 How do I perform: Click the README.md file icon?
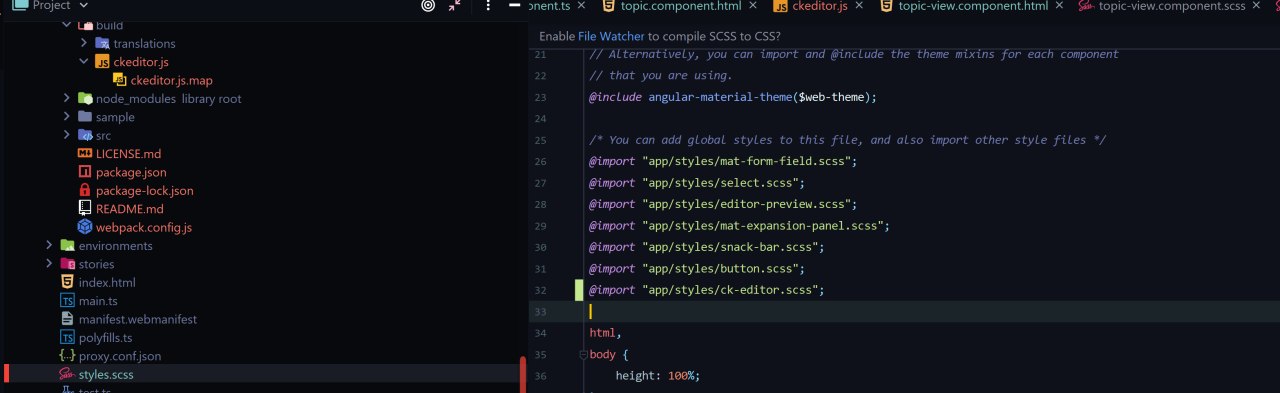pyautogui.click(x=85, y=209)
